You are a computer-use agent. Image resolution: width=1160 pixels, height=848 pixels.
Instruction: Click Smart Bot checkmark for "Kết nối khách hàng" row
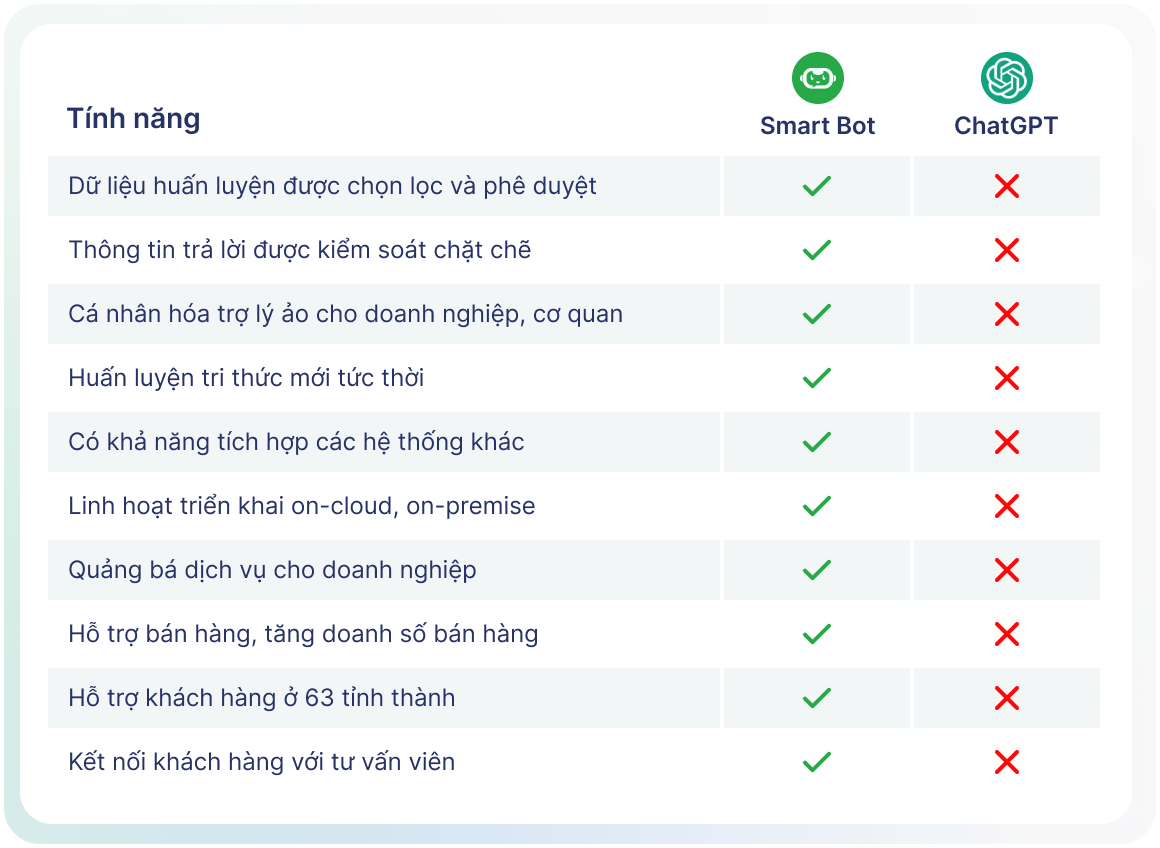817,762
